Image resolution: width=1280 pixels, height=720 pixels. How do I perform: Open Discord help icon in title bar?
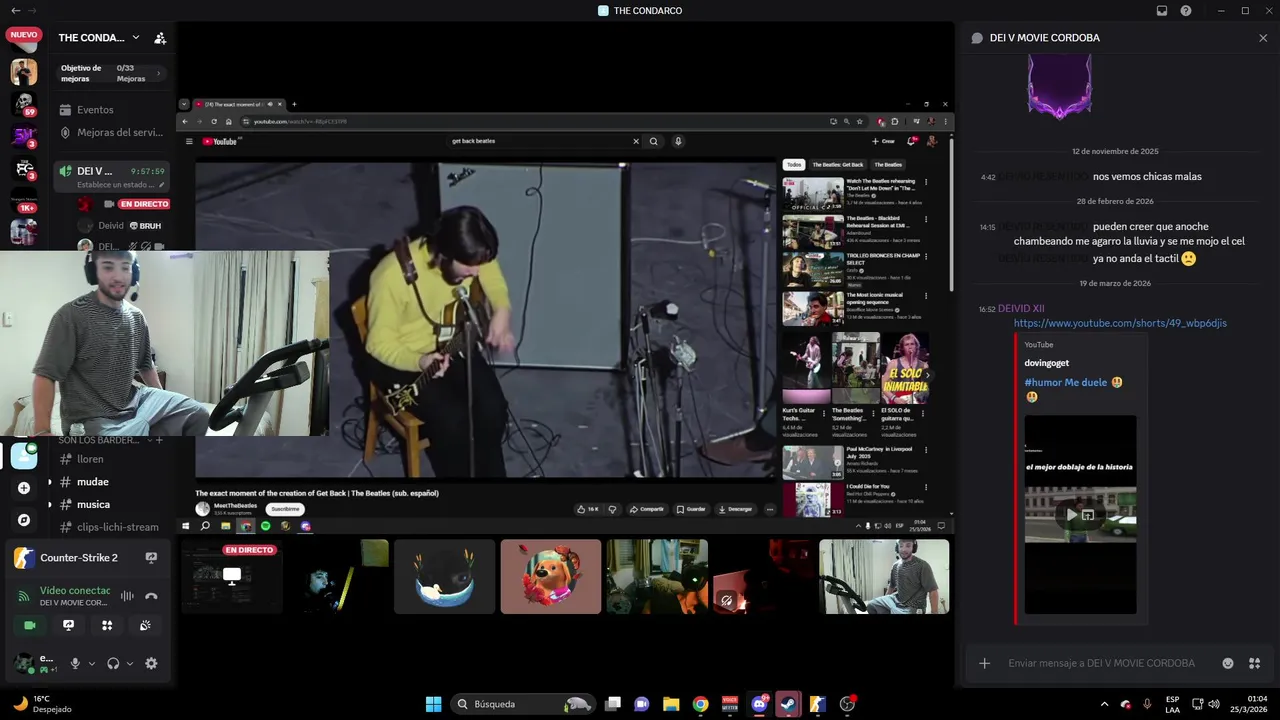(1186, 11)
